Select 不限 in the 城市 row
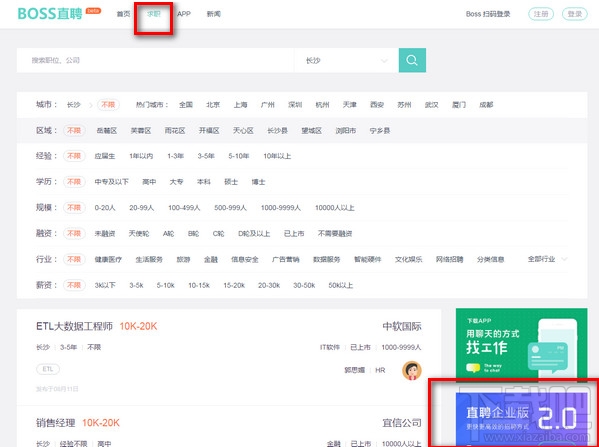The width and height of the screenshot is (599, 447). click(x=108, y=105)
